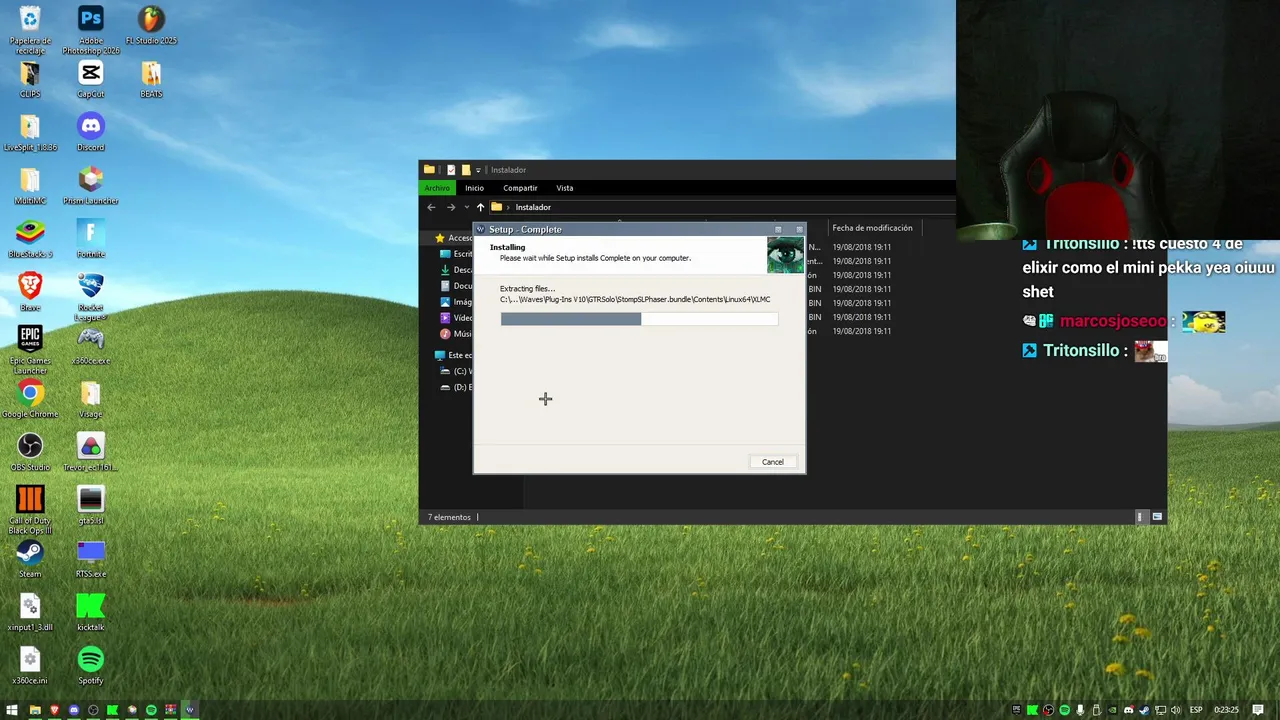The image size is (1280, 720).
Task: Switch to the Waves setup taskbar button
Action: click(190, 710)
